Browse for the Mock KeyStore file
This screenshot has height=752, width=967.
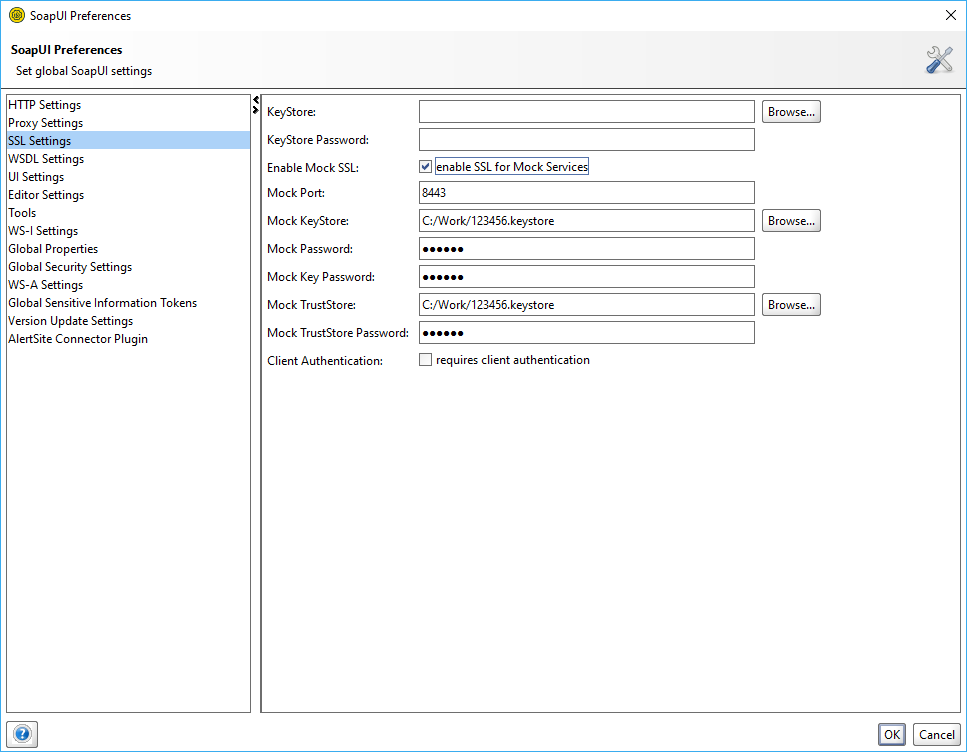click(x=790, y=220)
